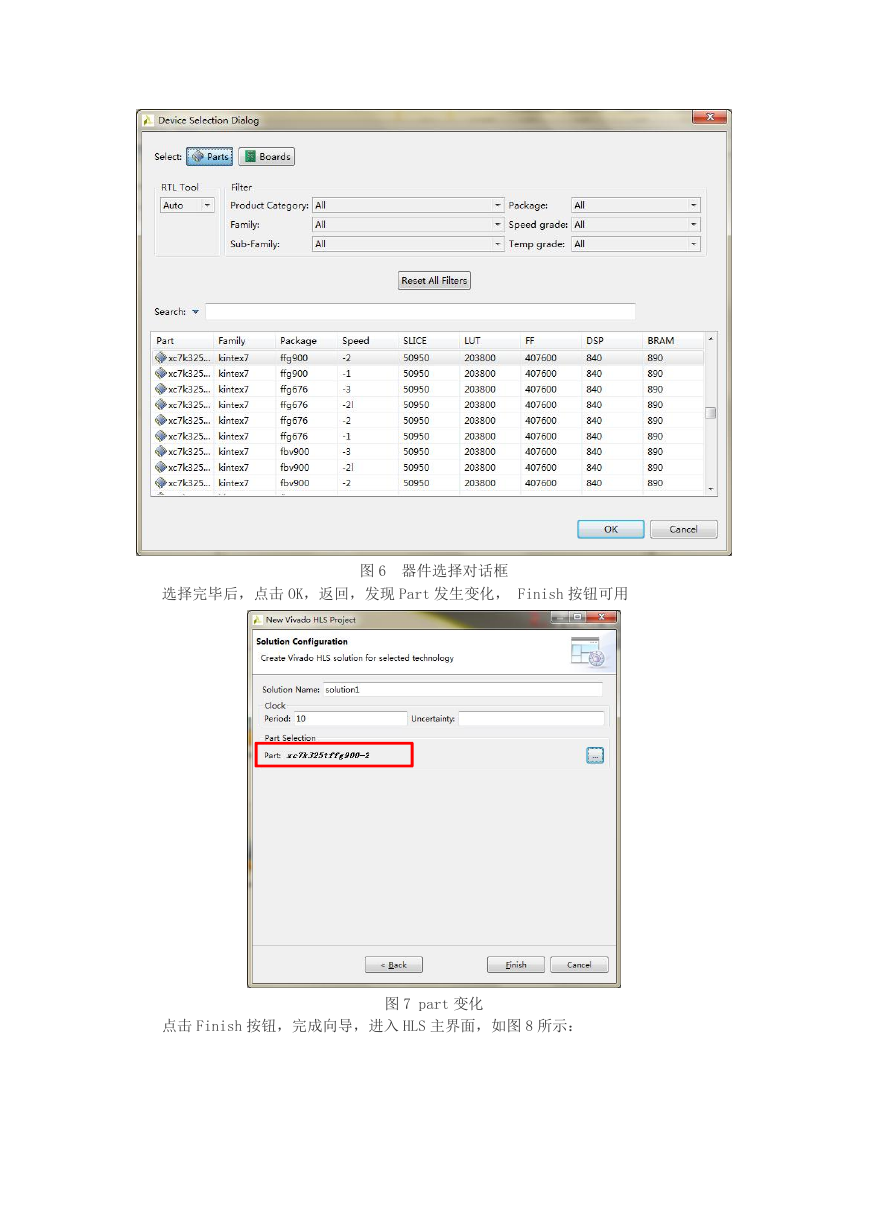Focus the Solution Name field
Image resolution: width=869 pixels, height=1228 pixels.
(463, 689)
